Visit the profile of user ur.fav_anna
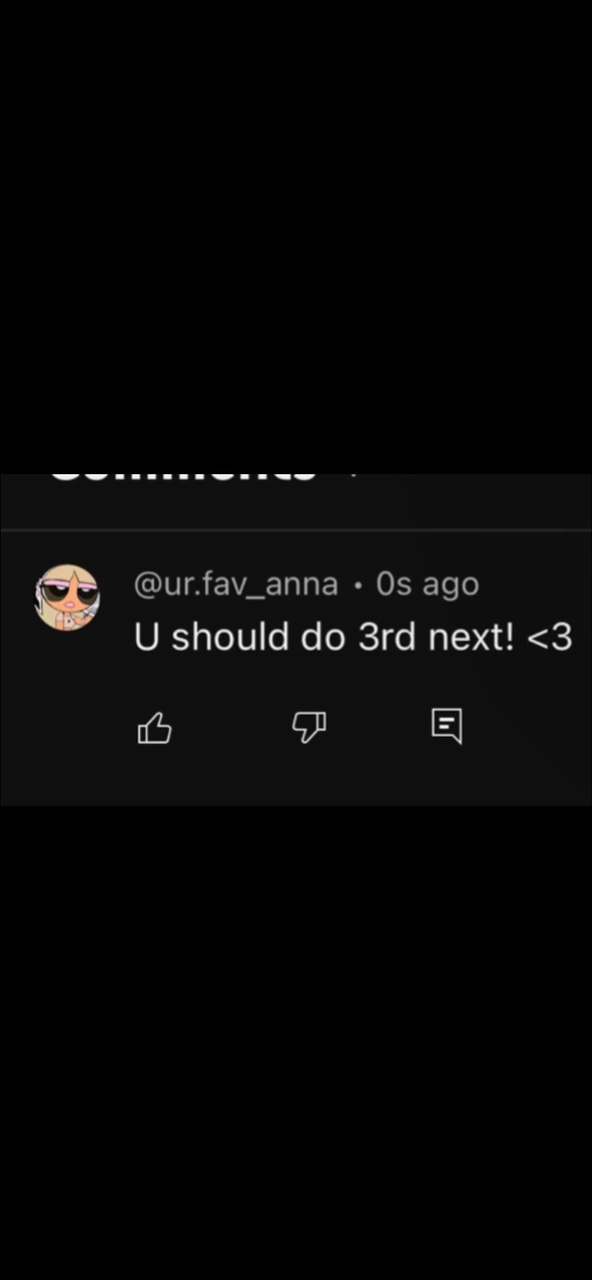592x1280 pixels. [x=236, y=584]
